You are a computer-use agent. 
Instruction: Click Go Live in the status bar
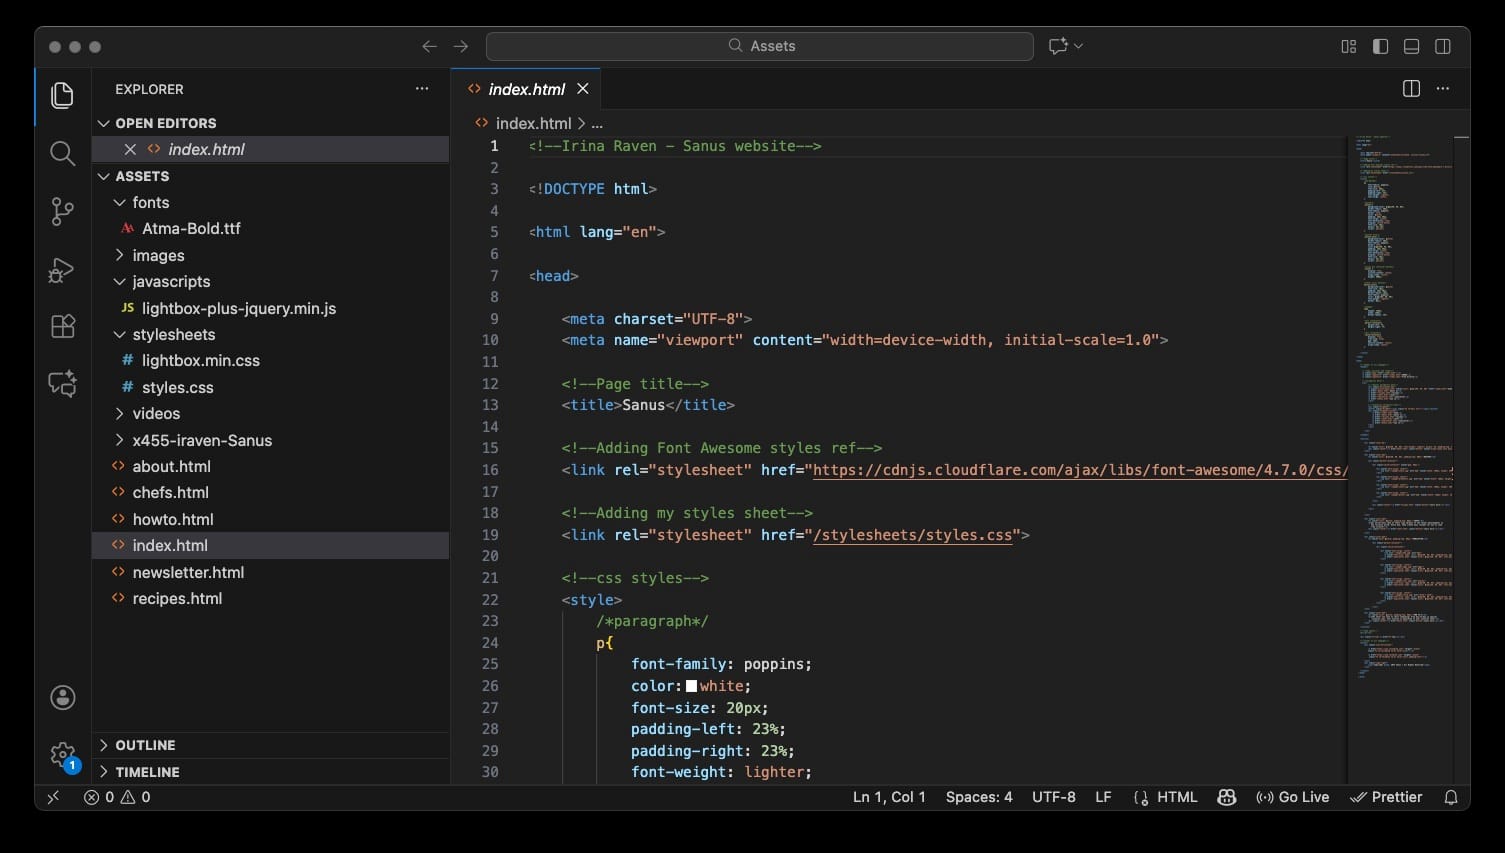coord(1292,797)
